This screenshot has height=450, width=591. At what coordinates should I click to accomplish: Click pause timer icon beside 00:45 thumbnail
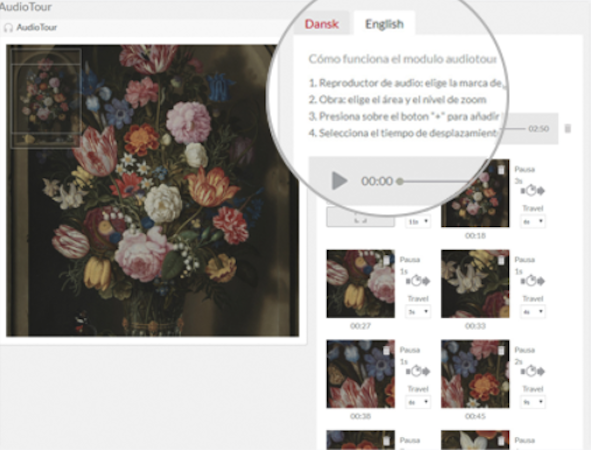click(532, 372)
